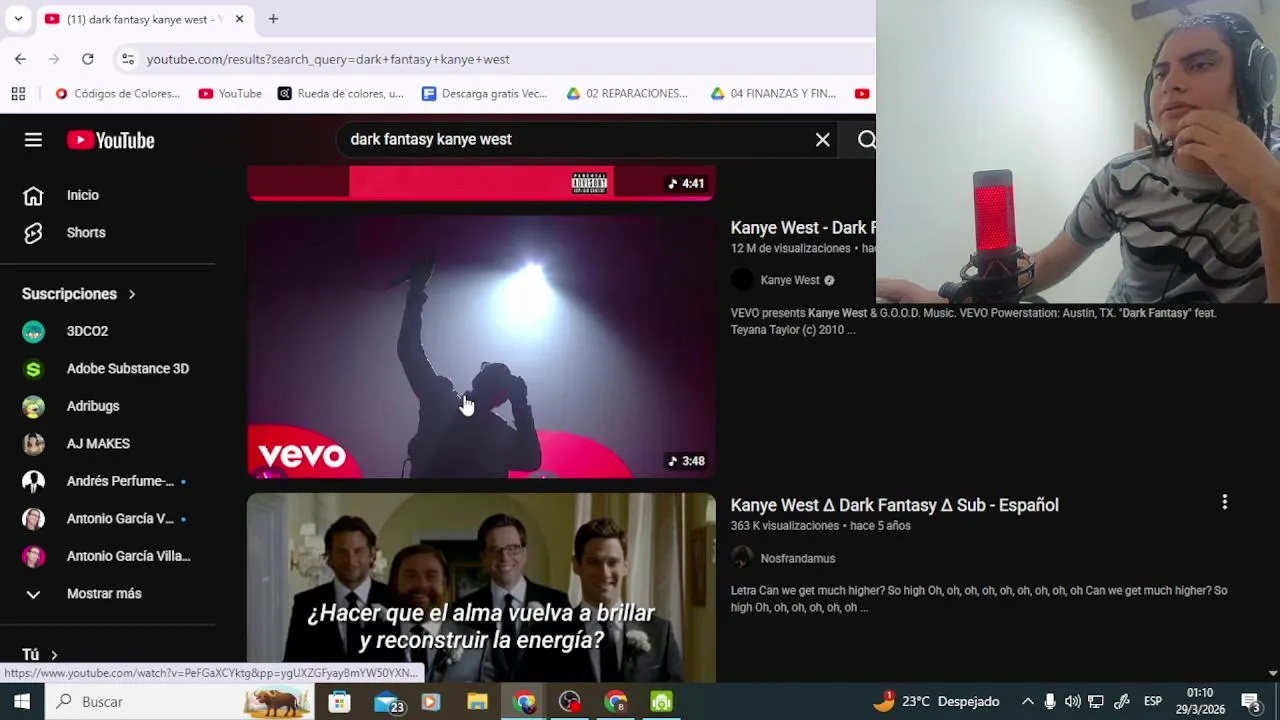This screenshot has width=1280, height=720.
Task: Click the search magnifier button
Action: coord(866,140)
